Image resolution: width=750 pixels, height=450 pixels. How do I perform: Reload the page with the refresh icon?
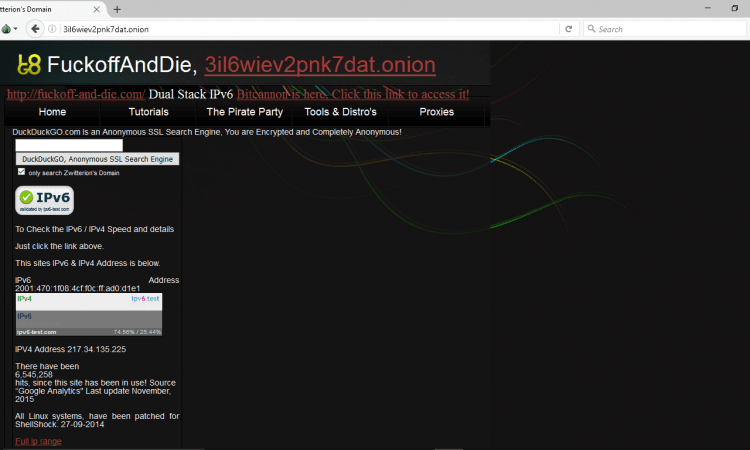(x=568, y=29)
